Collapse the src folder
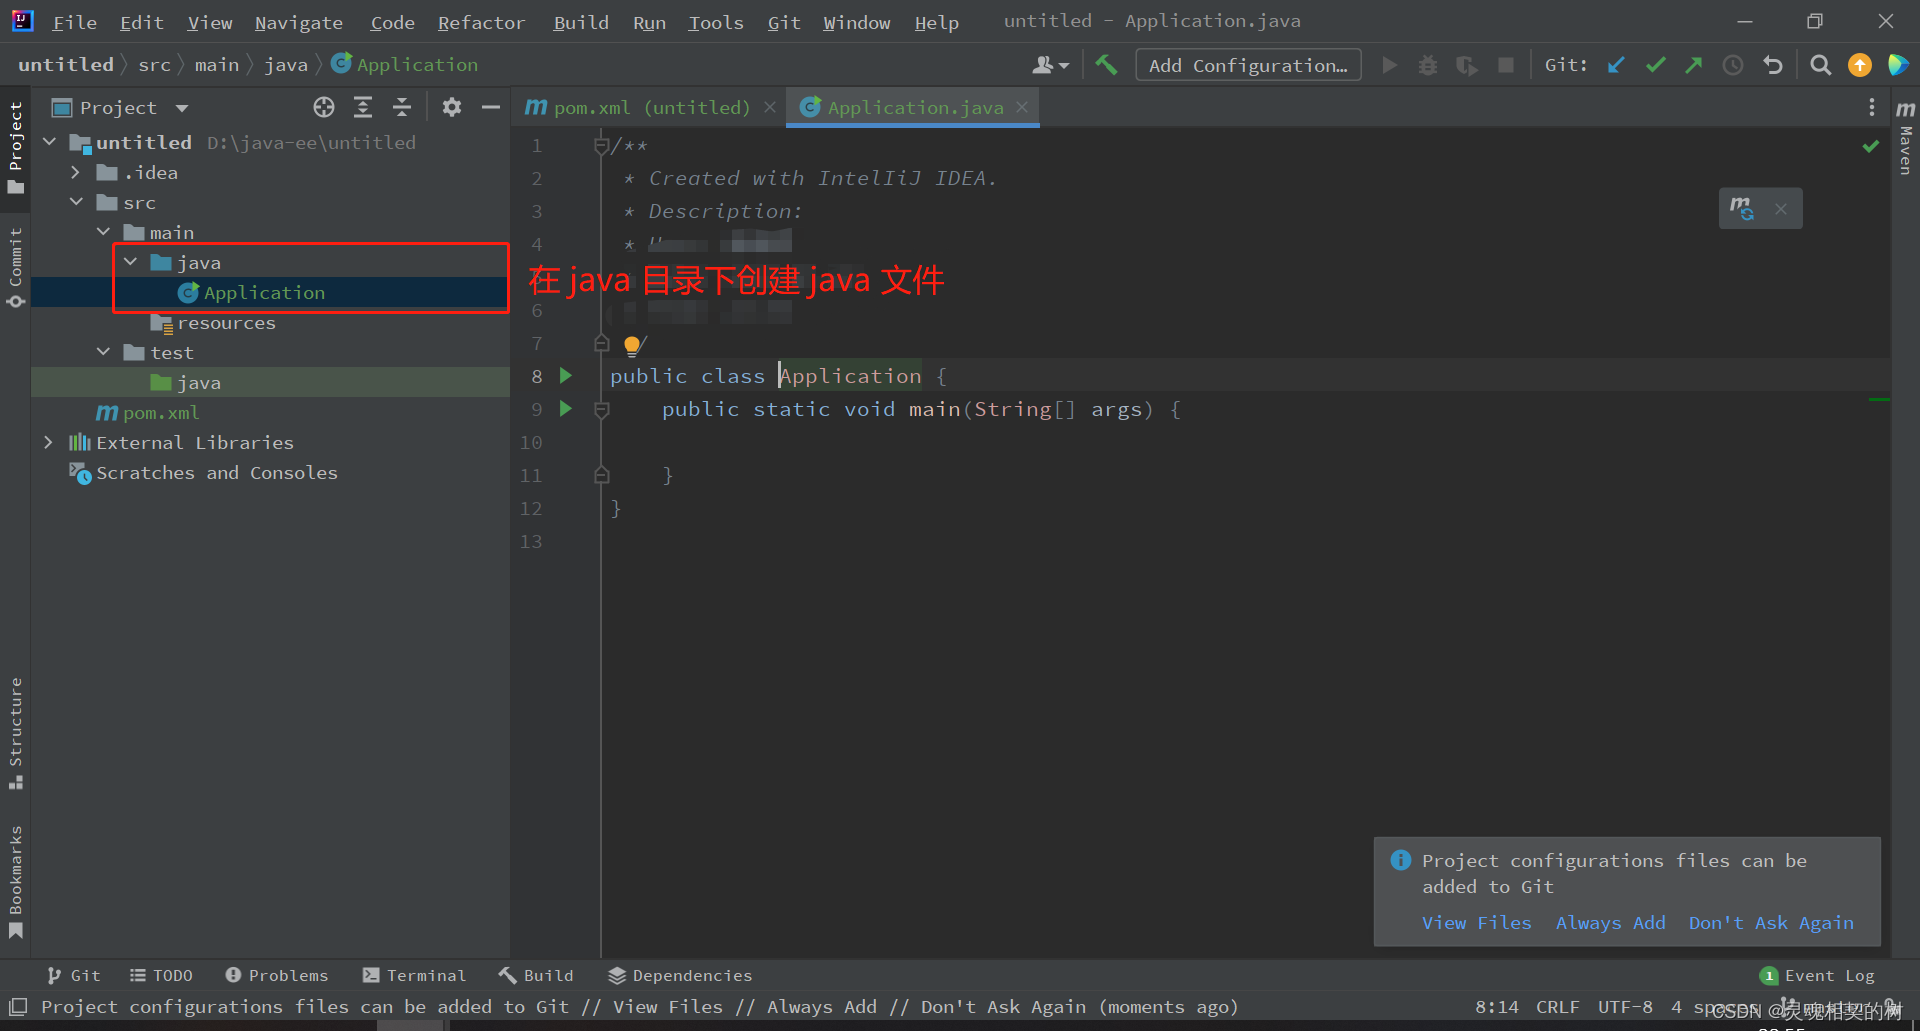1920x1031 pixels. (76, 202)
